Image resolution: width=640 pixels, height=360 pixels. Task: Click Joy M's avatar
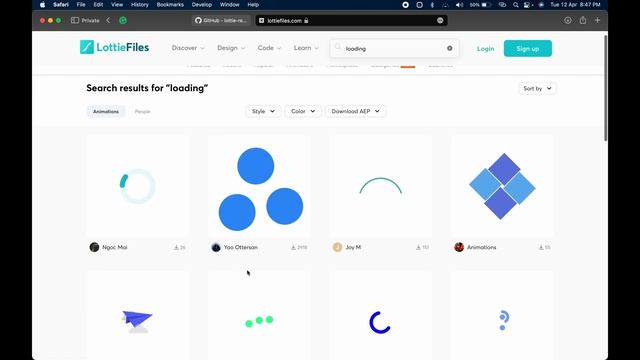(338, 247)
